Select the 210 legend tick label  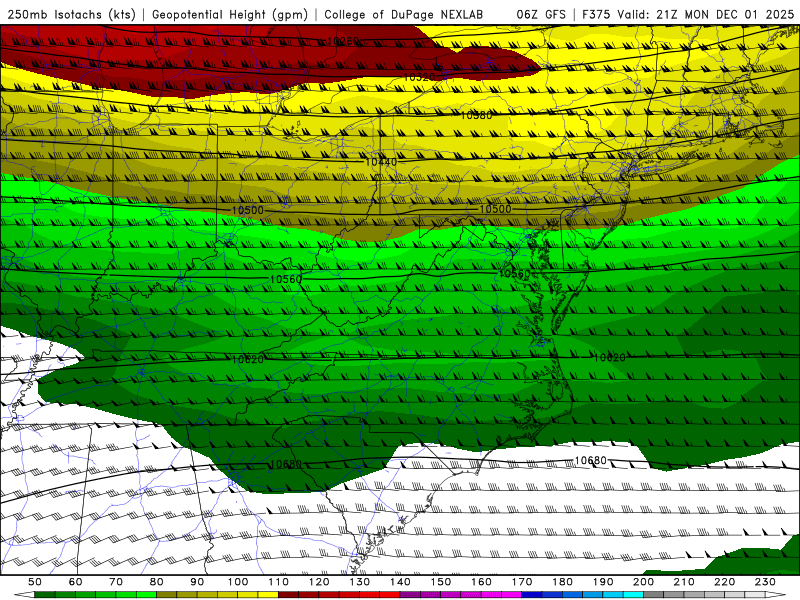pos(684,582)
